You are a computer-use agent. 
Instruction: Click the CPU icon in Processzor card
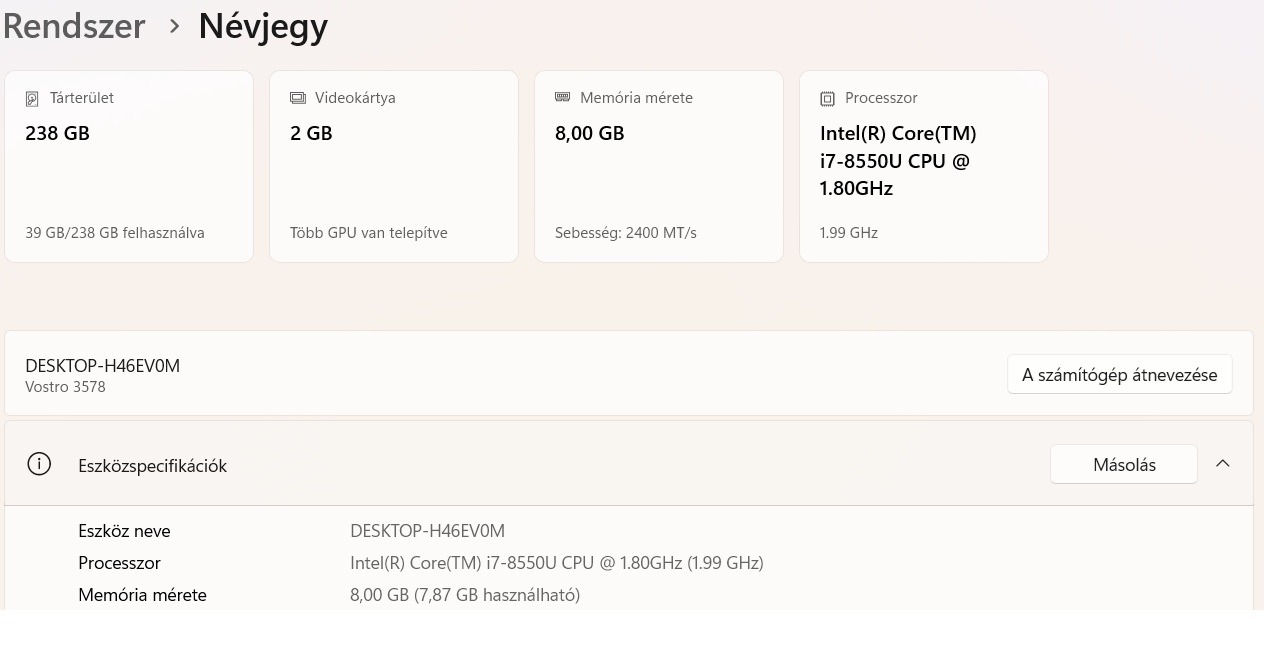pyautogui.click(x=827, y=98)
